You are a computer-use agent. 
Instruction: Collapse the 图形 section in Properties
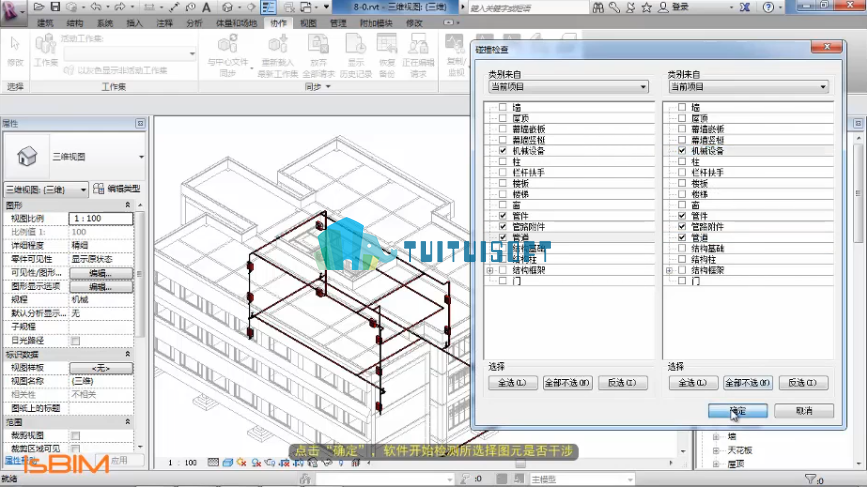coord(128,205)
